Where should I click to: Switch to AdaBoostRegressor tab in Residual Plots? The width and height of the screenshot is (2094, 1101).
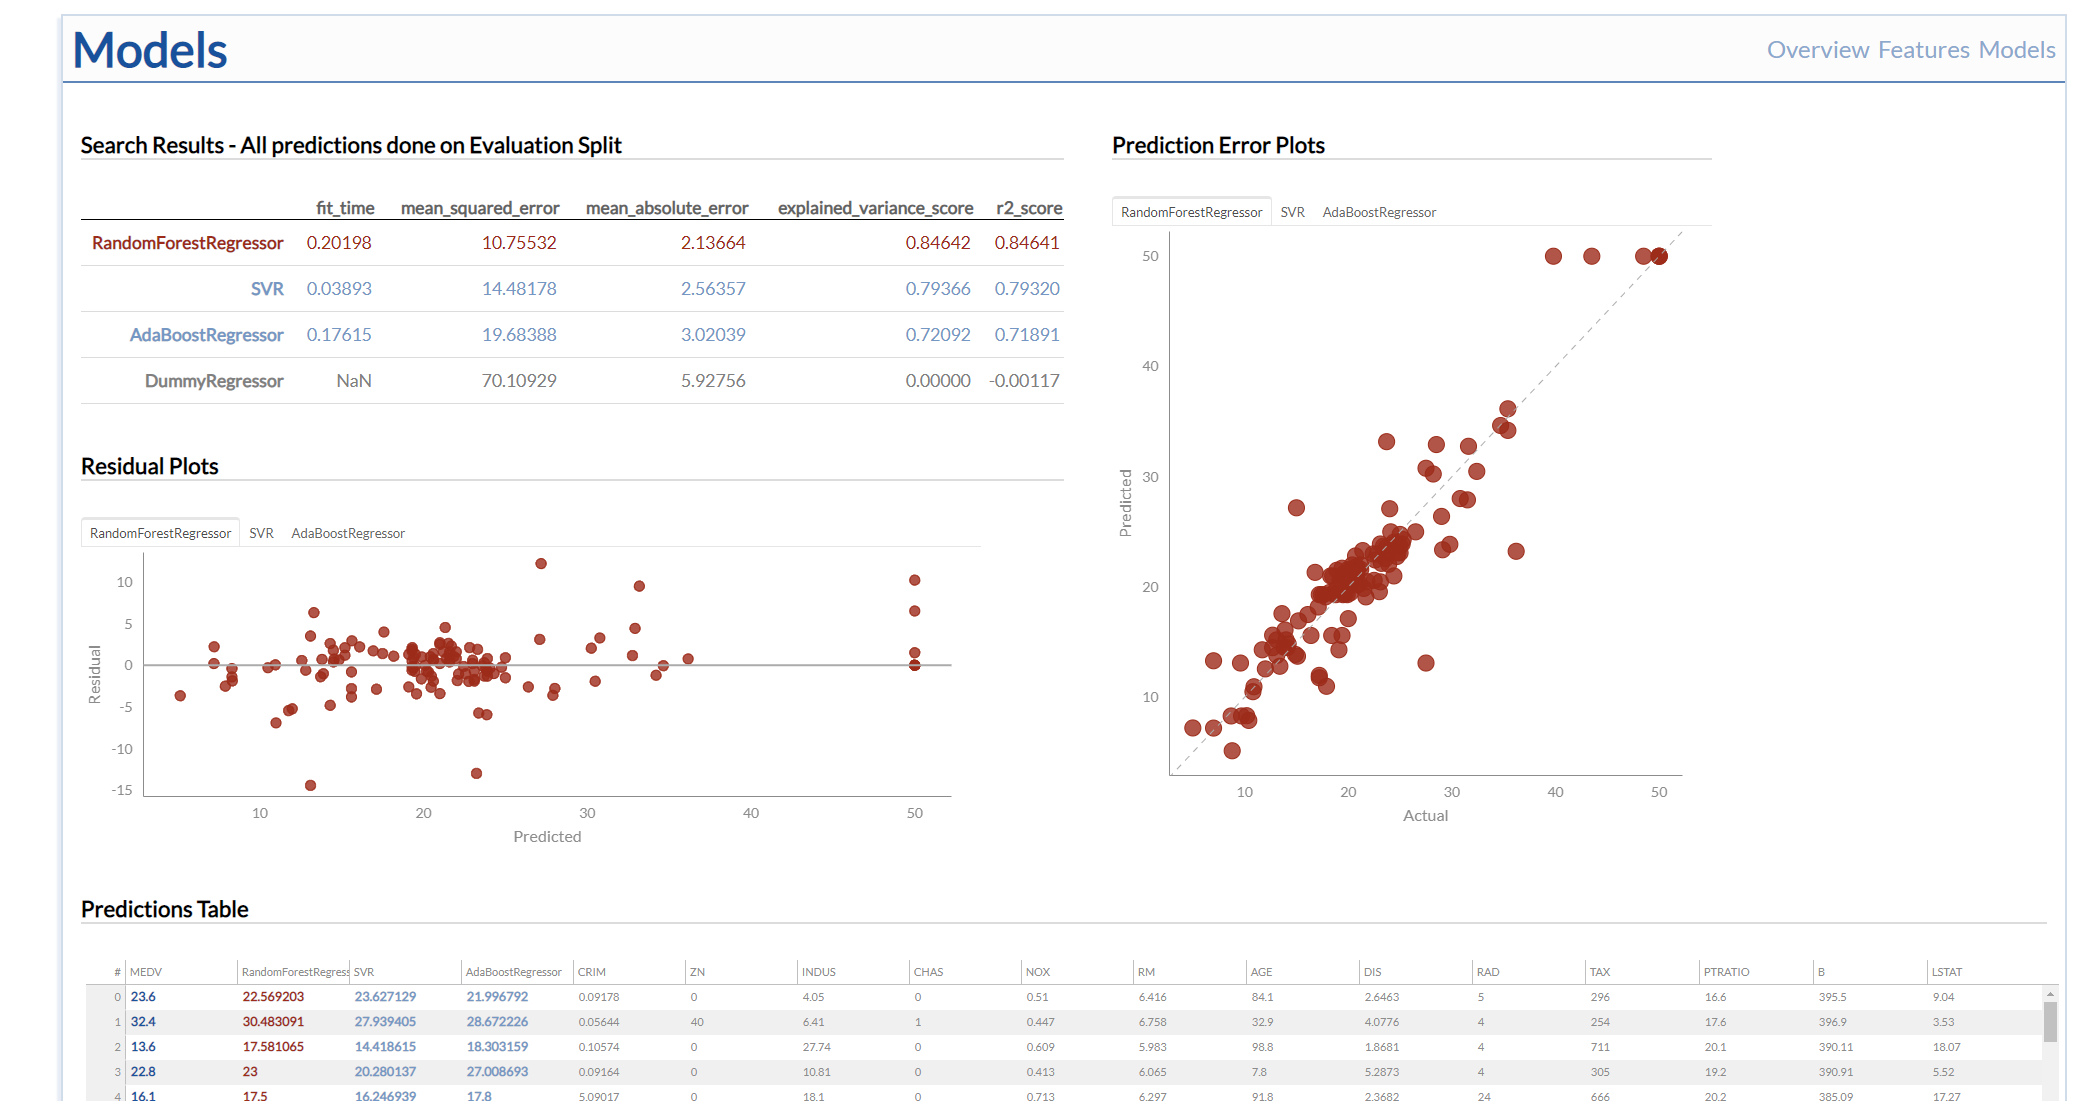[x=348, y=533]
